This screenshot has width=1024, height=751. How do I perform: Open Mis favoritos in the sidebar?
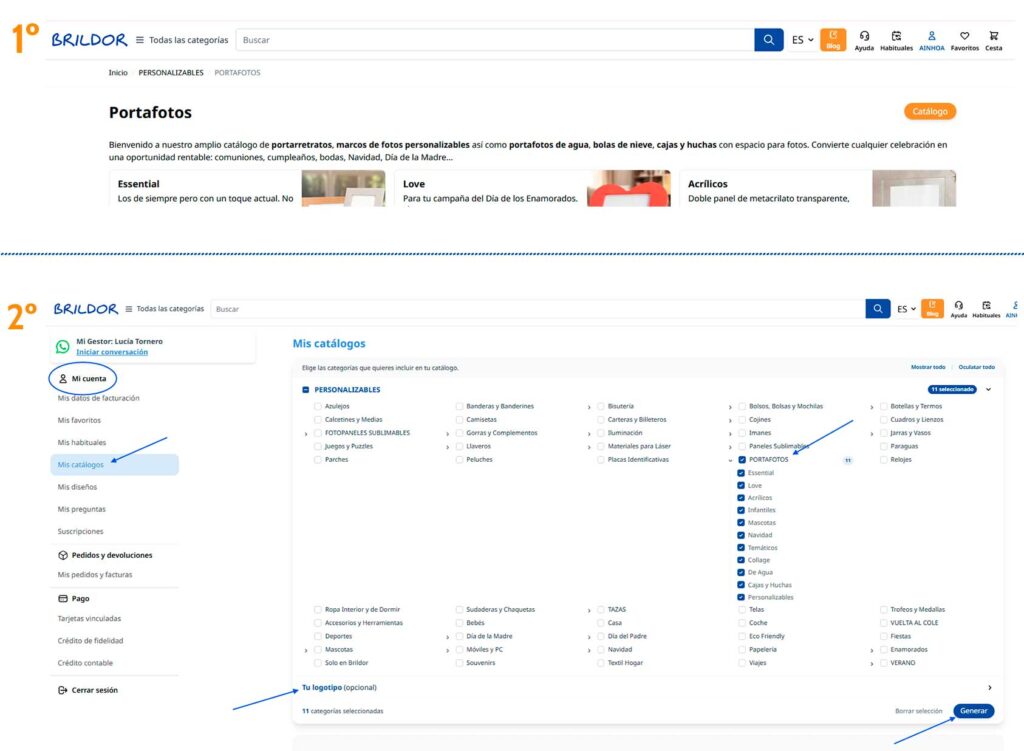pyautogui.click(x=79, y=421)
